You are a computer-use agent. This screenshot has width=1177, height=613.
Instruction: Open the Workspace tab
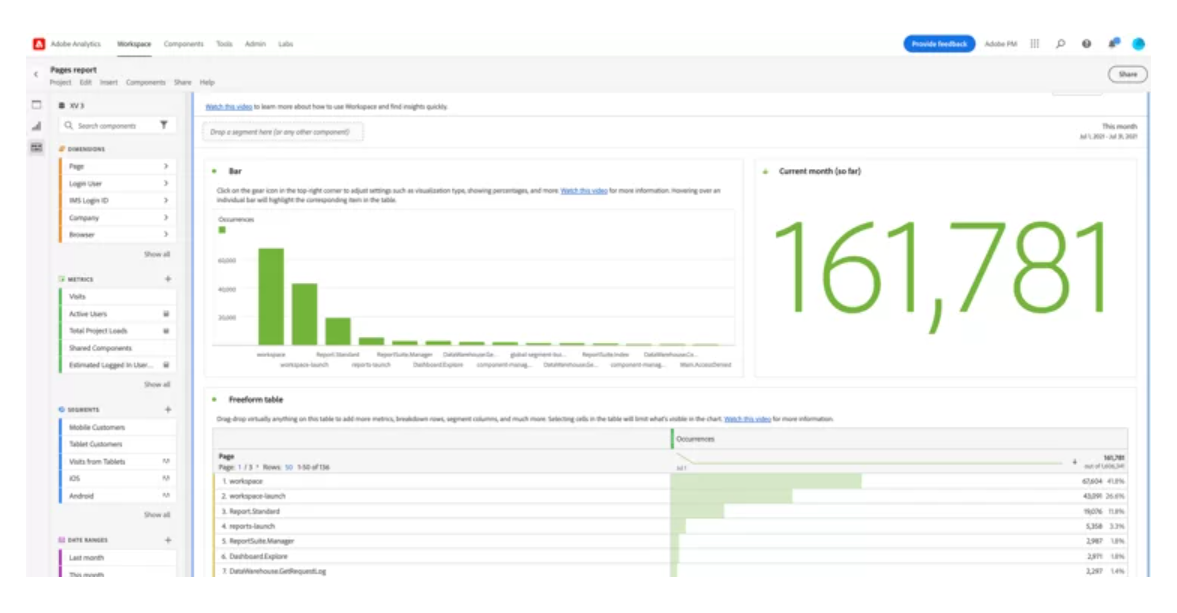click(134, 44)
